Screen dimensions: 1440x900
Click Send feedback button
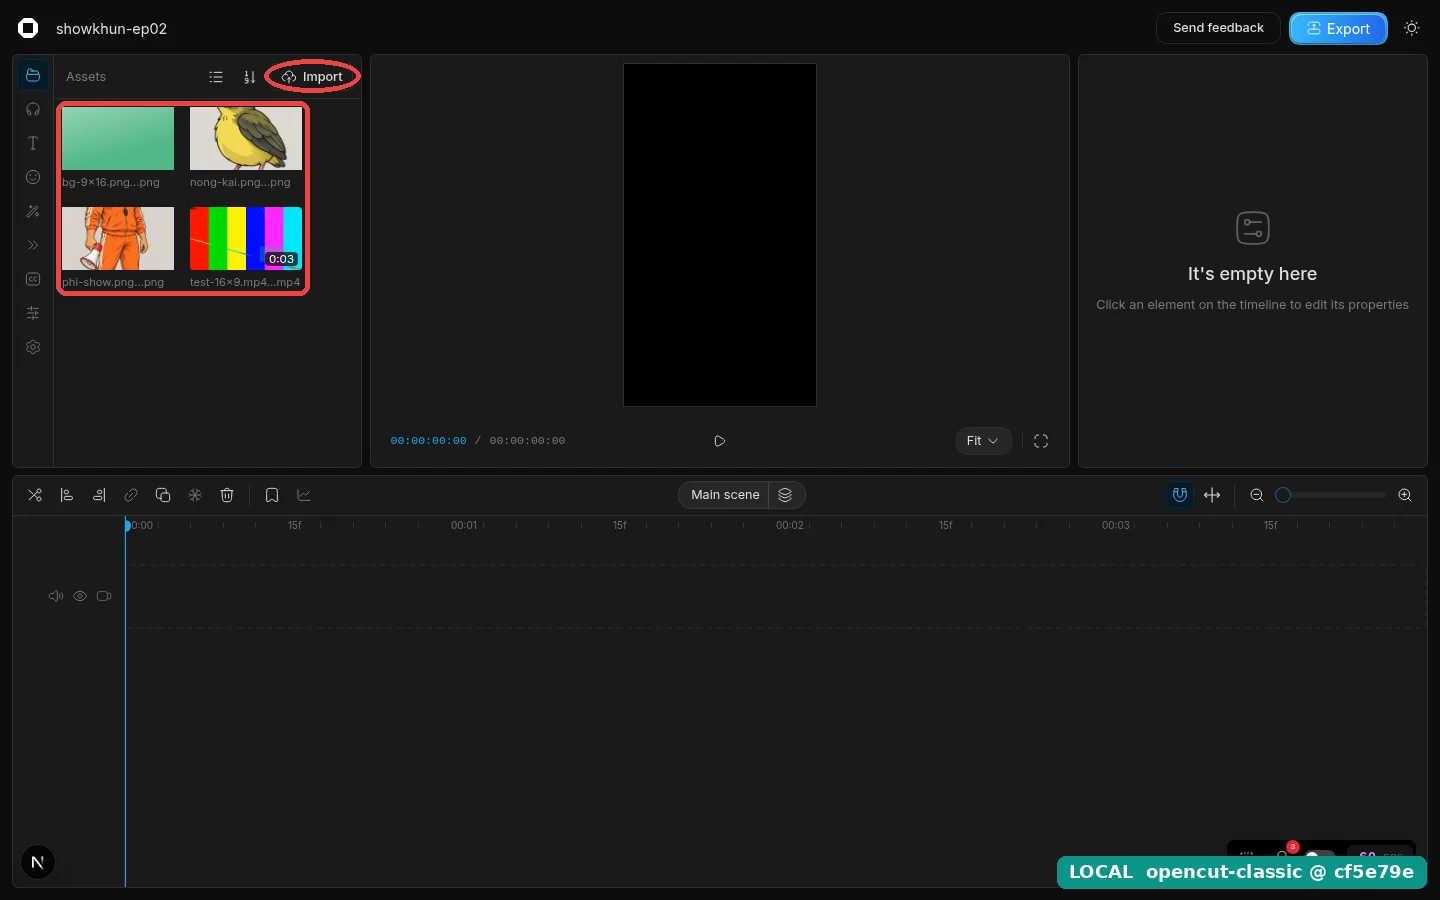coord(1218,28)
